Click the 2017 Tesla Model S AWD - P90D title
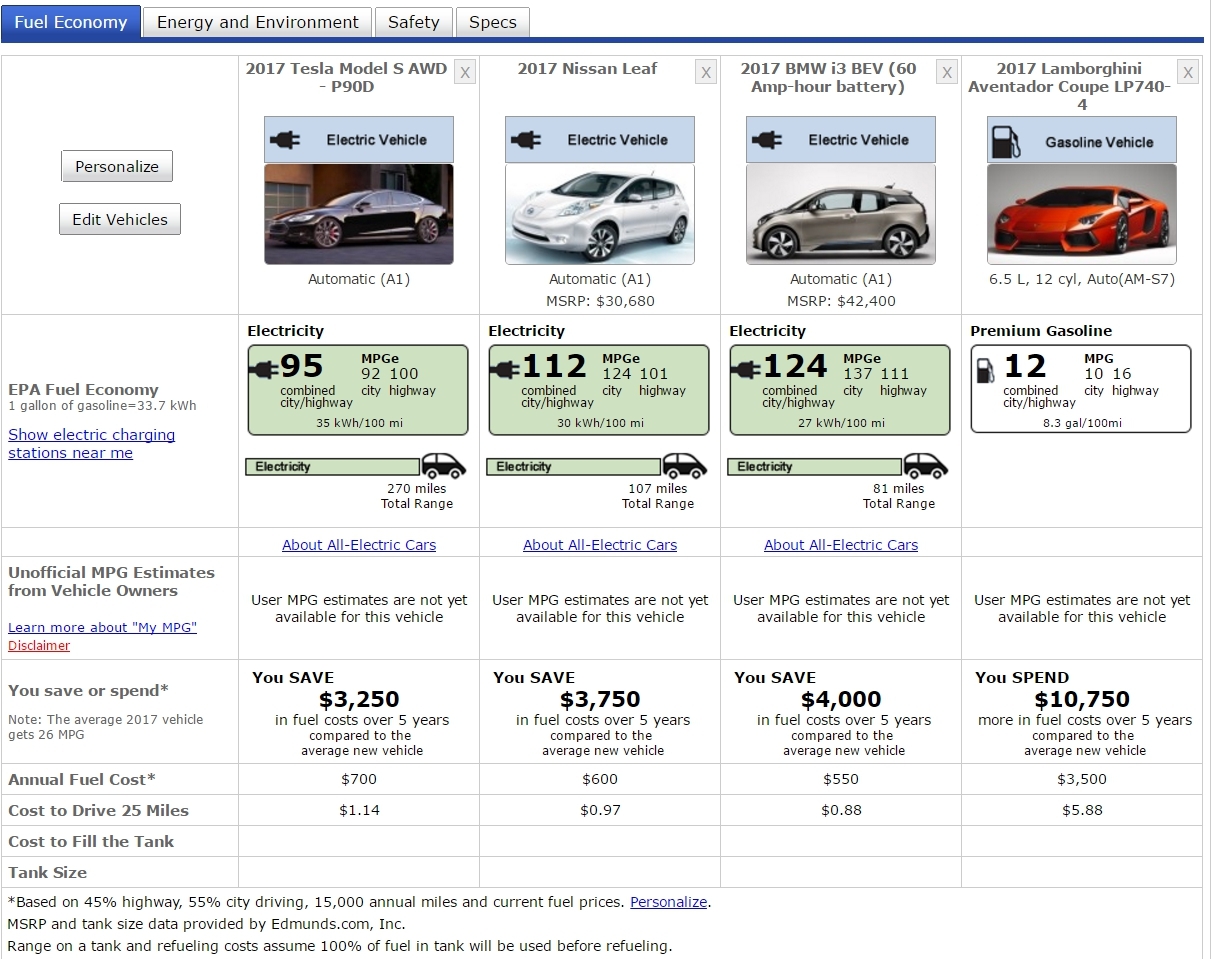 346,78
